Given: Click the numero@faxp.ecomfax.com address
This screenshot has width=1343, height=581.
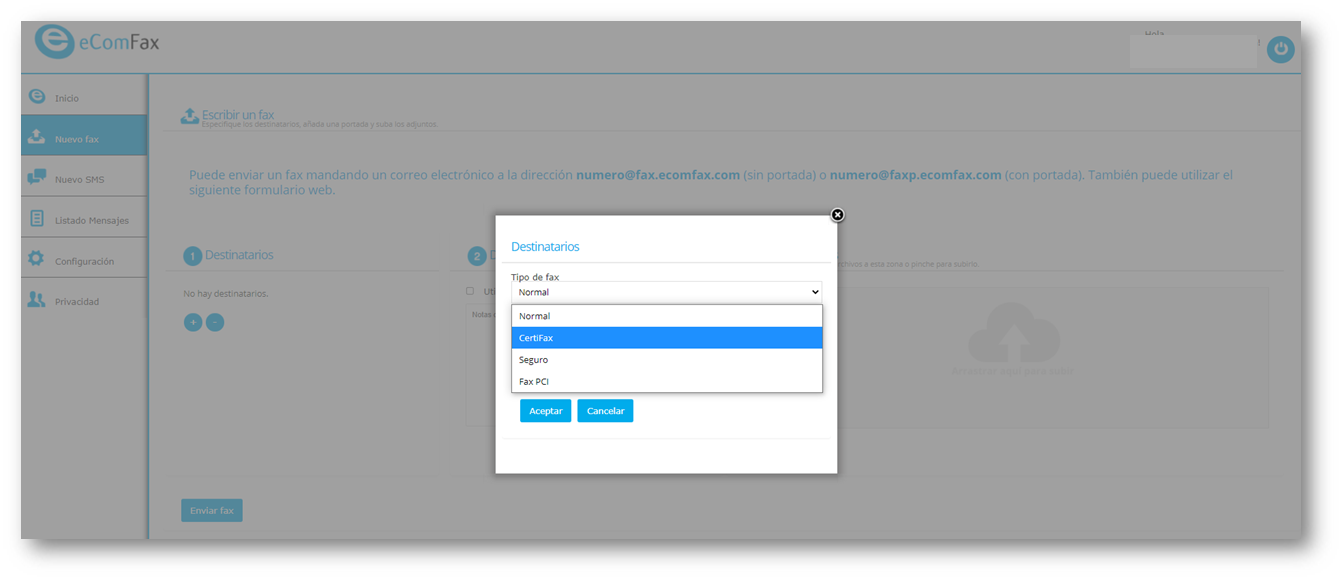Looking at the screenshot, I should click(915, 175).
